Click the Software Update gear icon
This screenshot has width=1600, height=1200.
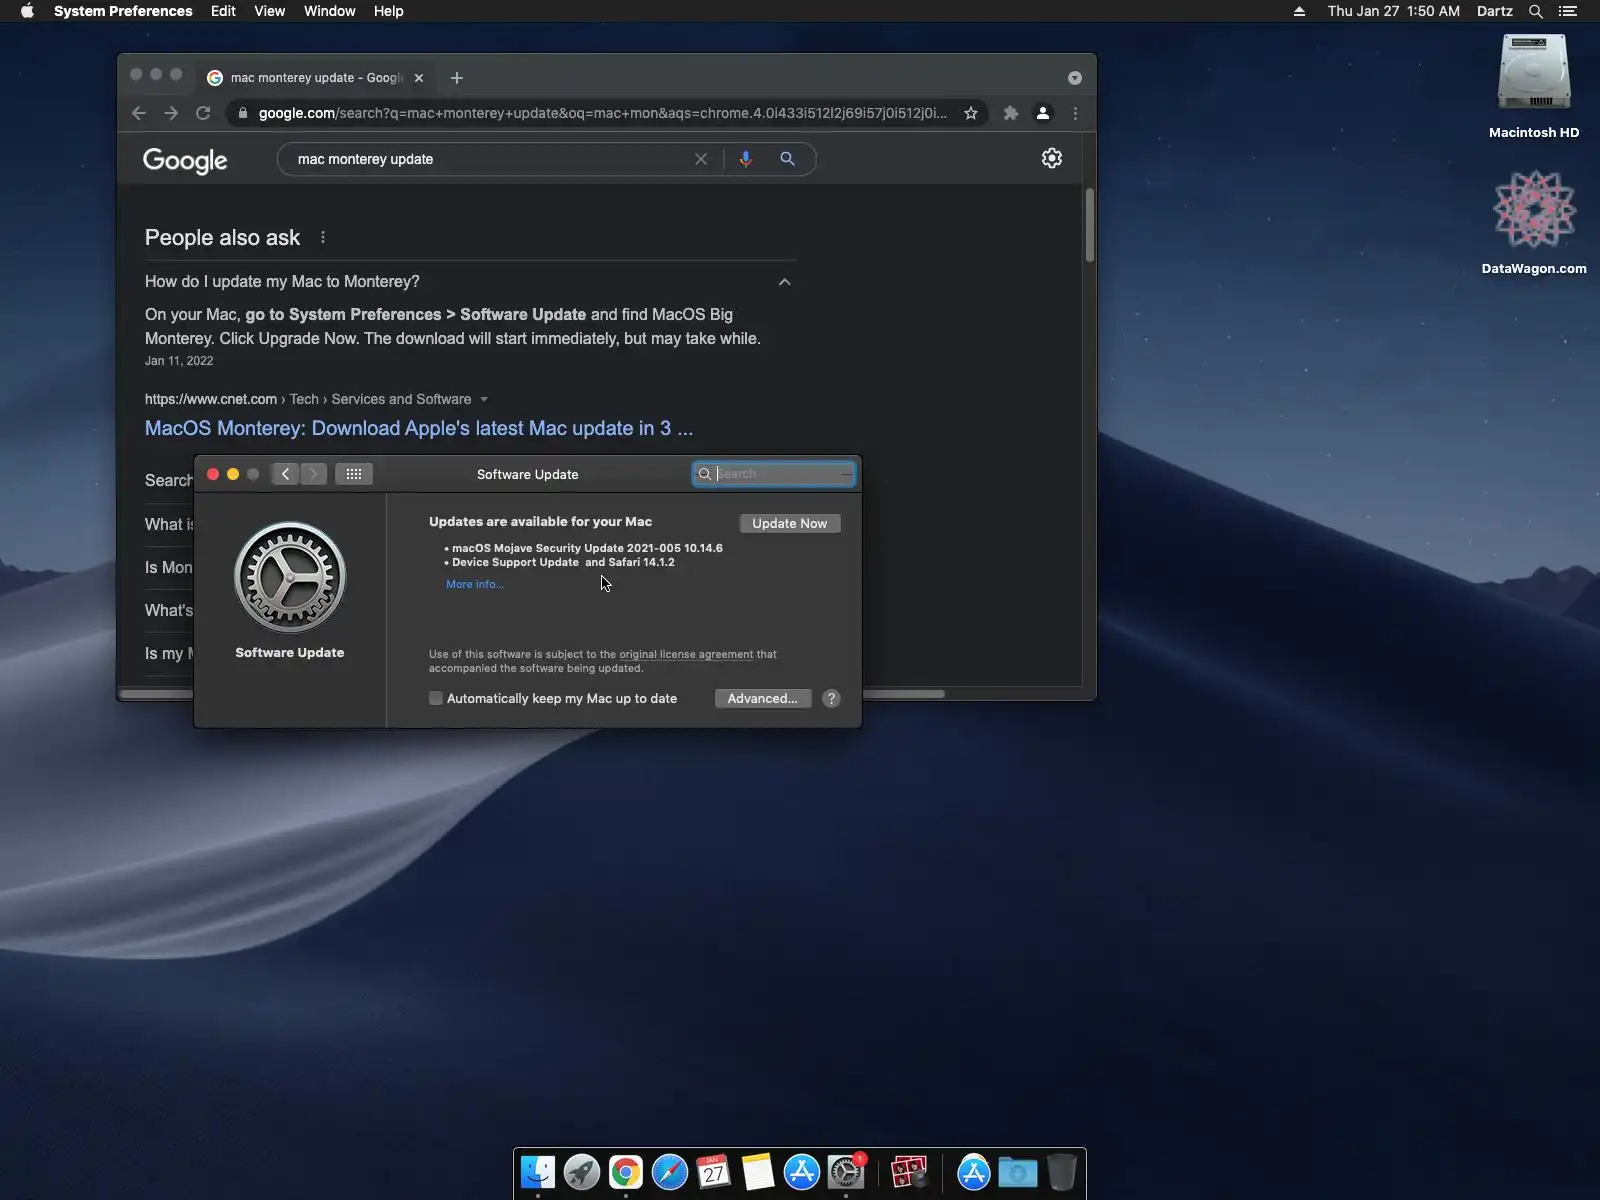[290, 577]
